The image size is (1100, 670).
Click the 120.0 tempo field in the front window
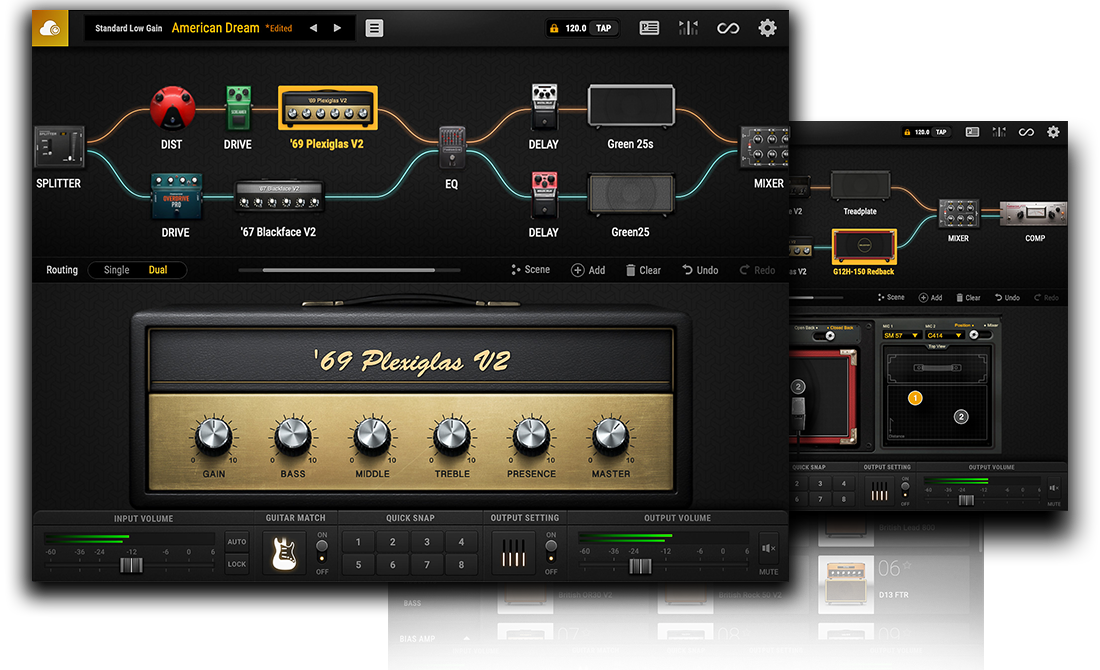tap(575, 28)
